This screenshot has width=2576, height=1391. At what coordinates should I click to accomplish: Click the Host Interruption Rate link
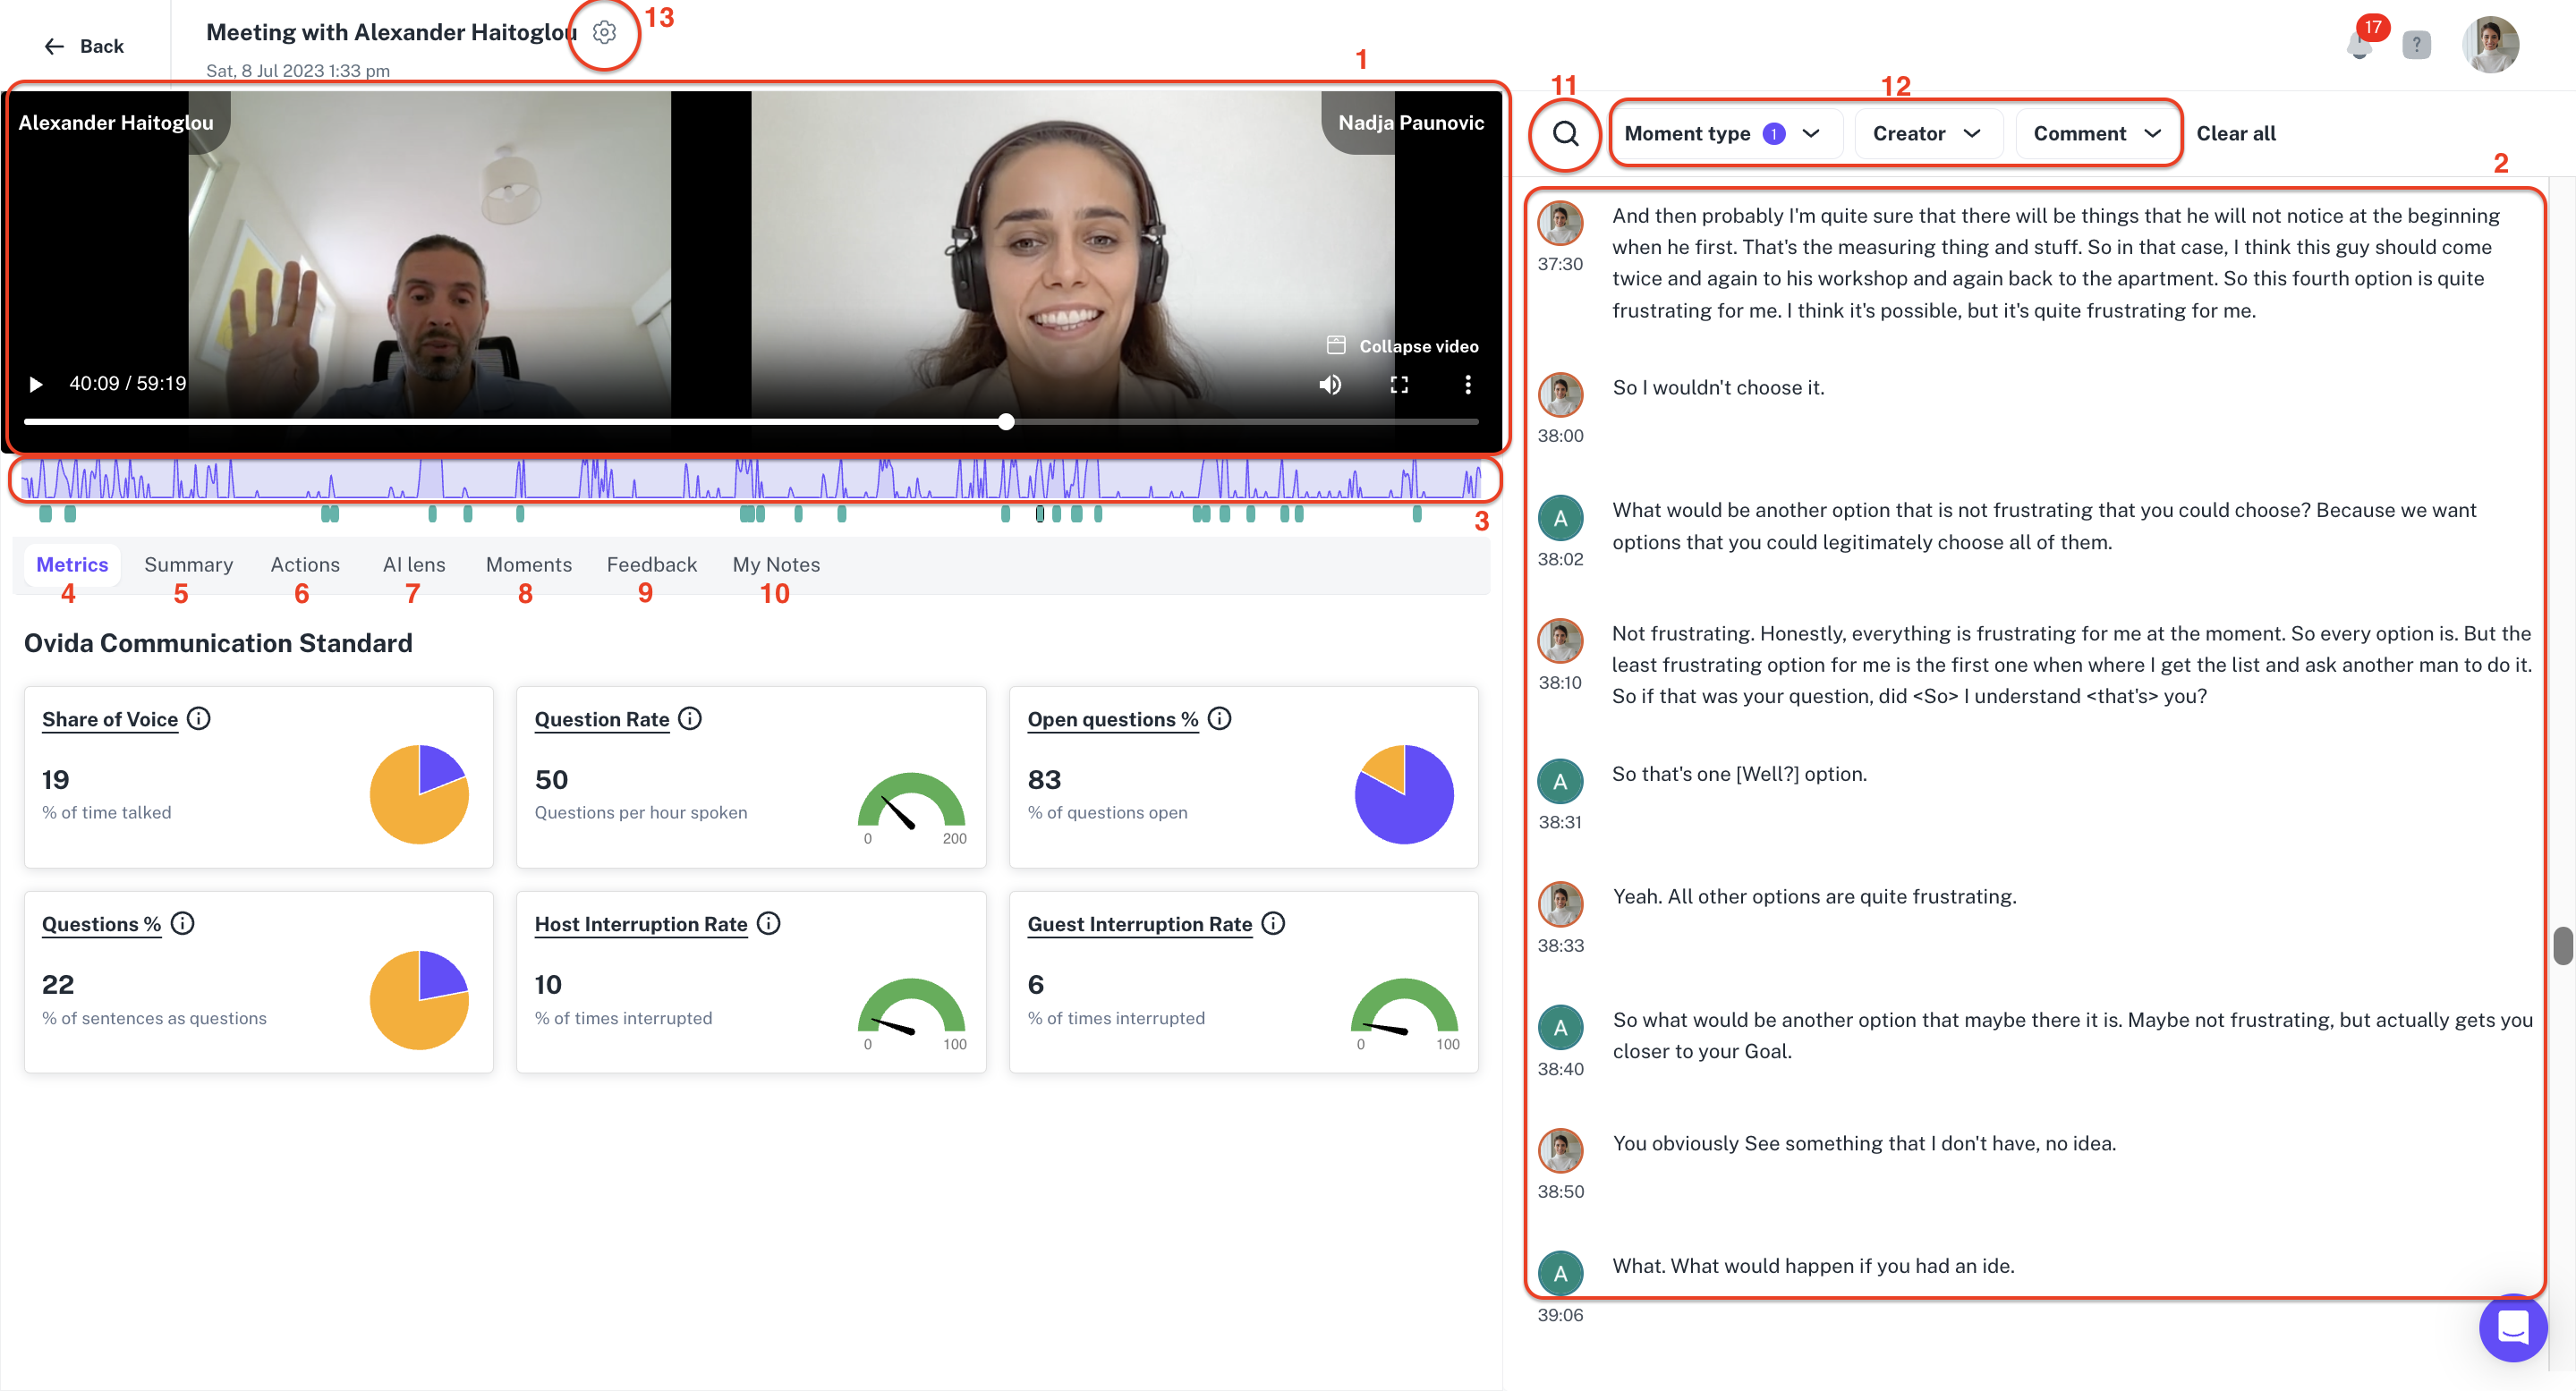641,925
